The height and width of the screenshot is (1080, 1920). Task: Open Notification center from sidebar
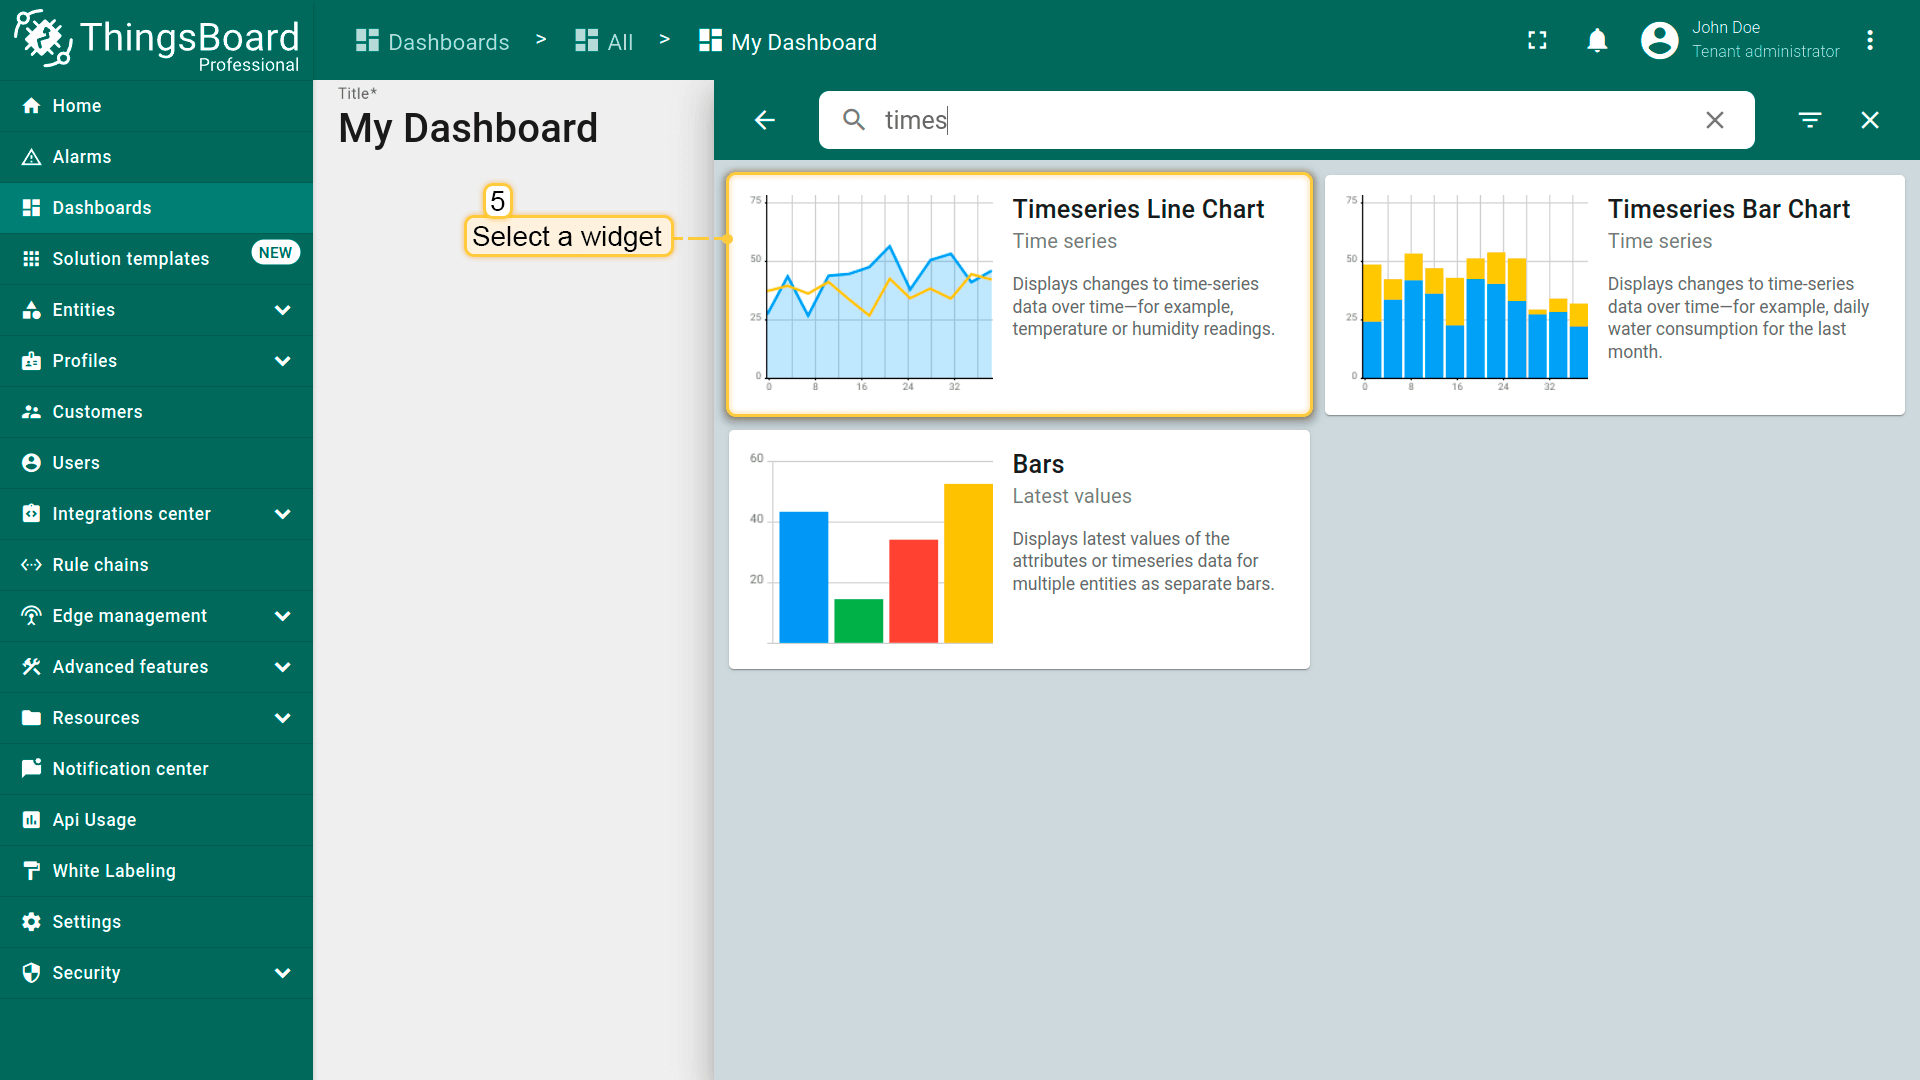(130, 769)
